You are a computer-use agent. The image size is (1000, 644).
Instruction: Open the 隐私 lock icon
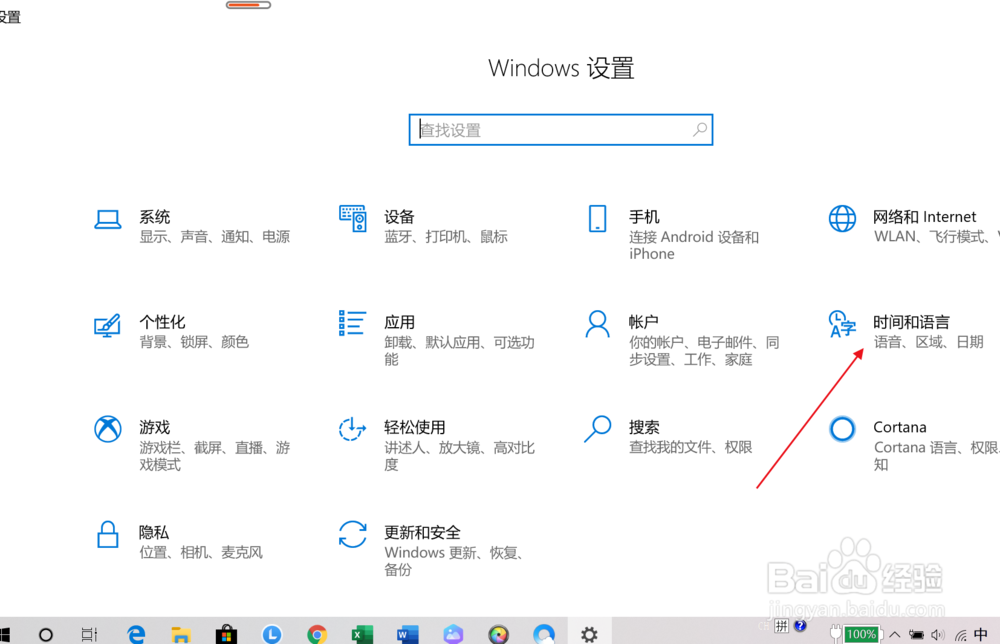[x=107, y=534]
